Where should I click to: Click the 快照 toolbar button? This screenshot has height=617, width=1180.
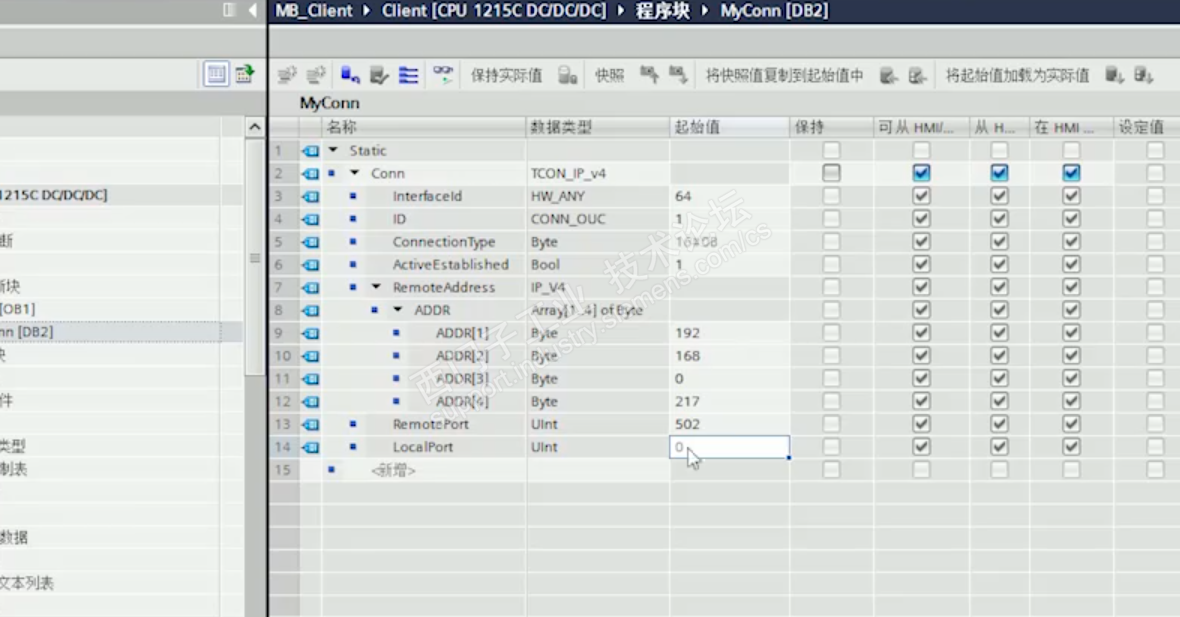(610, 75)
